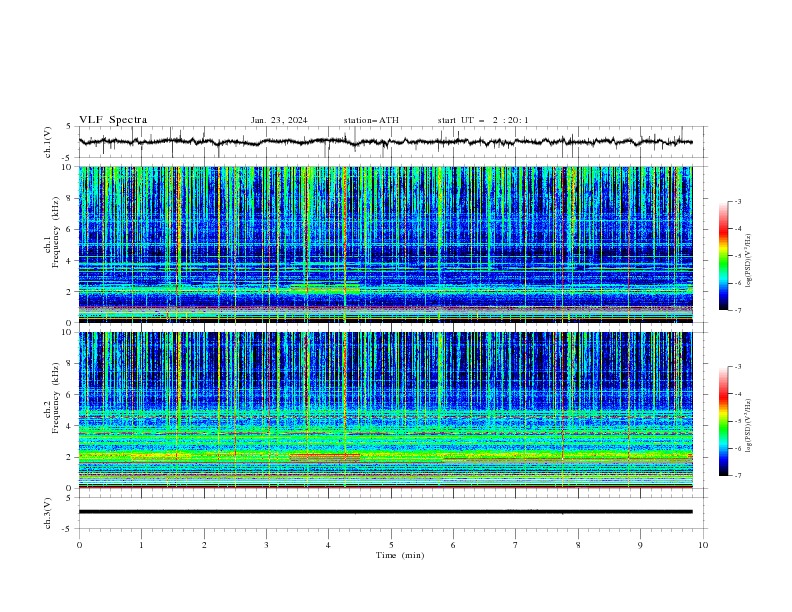This screenshot has height=612, width=792.
Task: Click the '-3' label on ch.1 colorbar
Action: pyautogui.click(x=738, y=201)
